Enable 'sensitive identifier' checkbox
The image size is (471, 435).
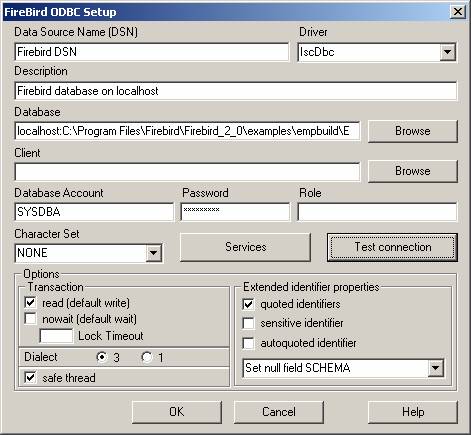249,323
